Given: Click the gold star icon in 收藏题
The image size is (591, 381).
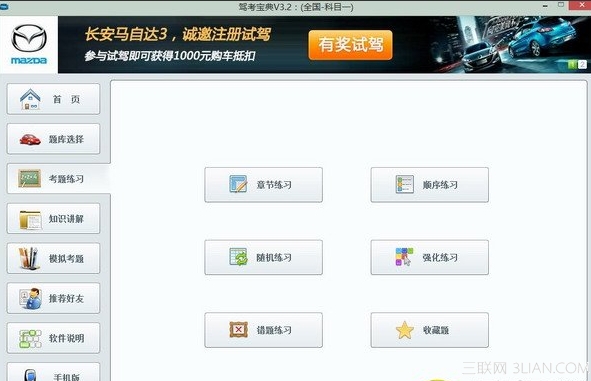Looking at the screenshot, I should click(404, 330).
